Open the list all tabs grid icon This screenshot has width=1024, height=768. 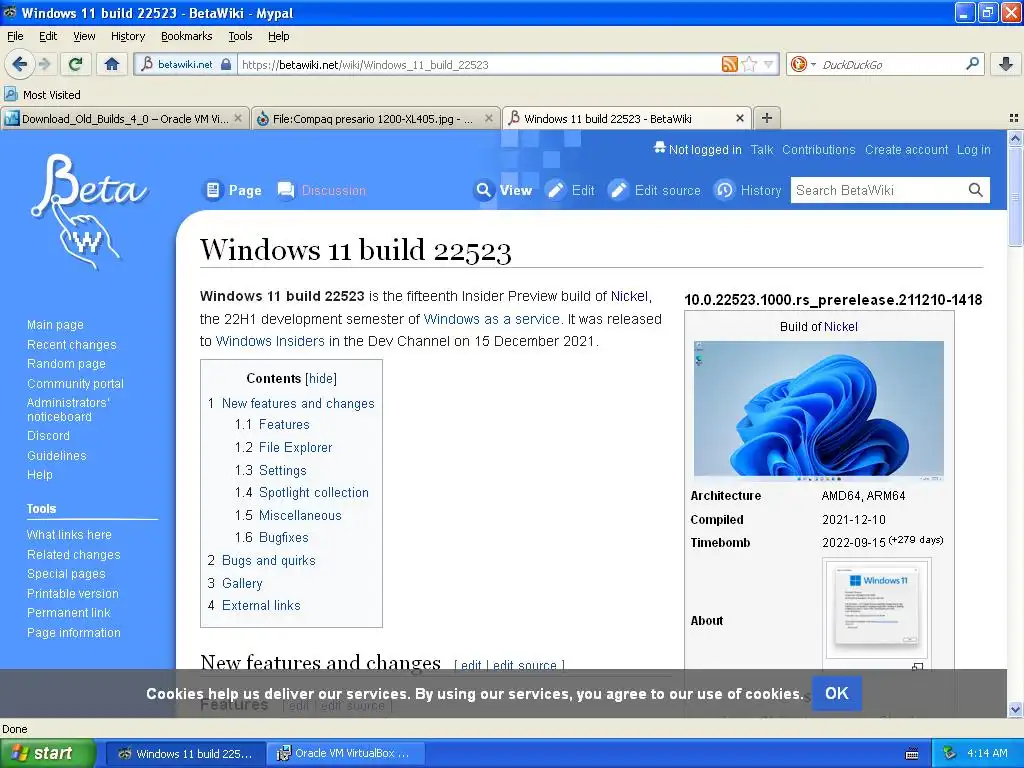(1014, 118)
